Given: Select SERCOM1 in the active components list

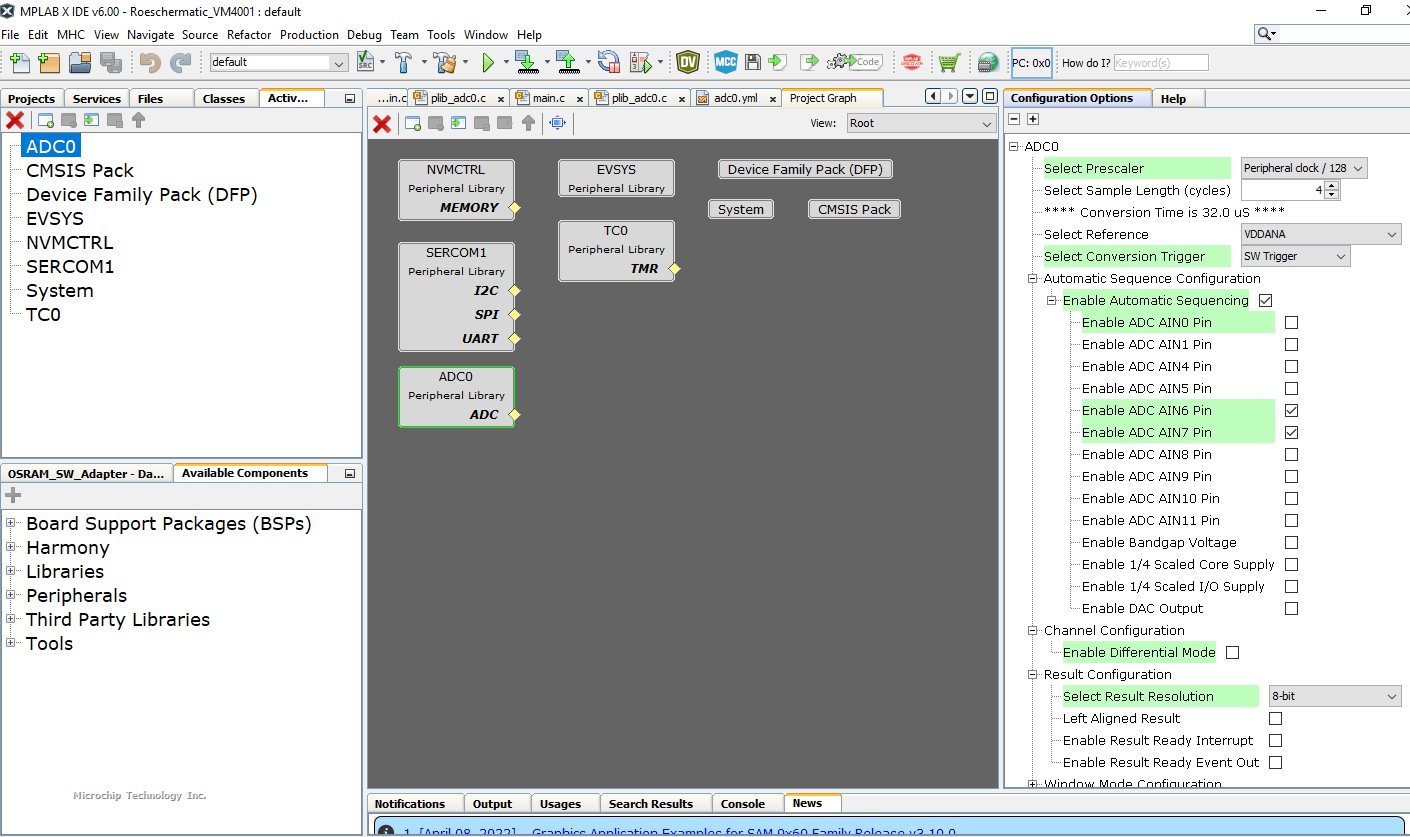Looking at the screenshot, I should click(x=70, y=266).
